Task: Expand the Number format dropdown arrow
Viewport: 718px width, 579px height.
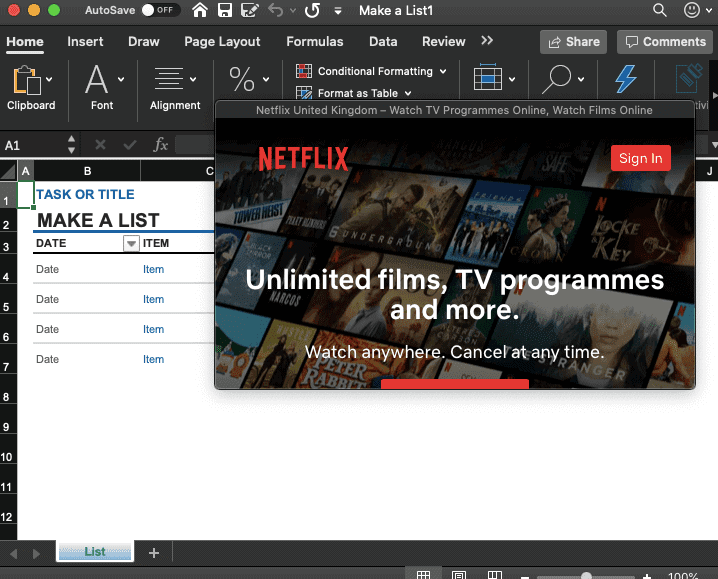Action: (x=266, y=79)
